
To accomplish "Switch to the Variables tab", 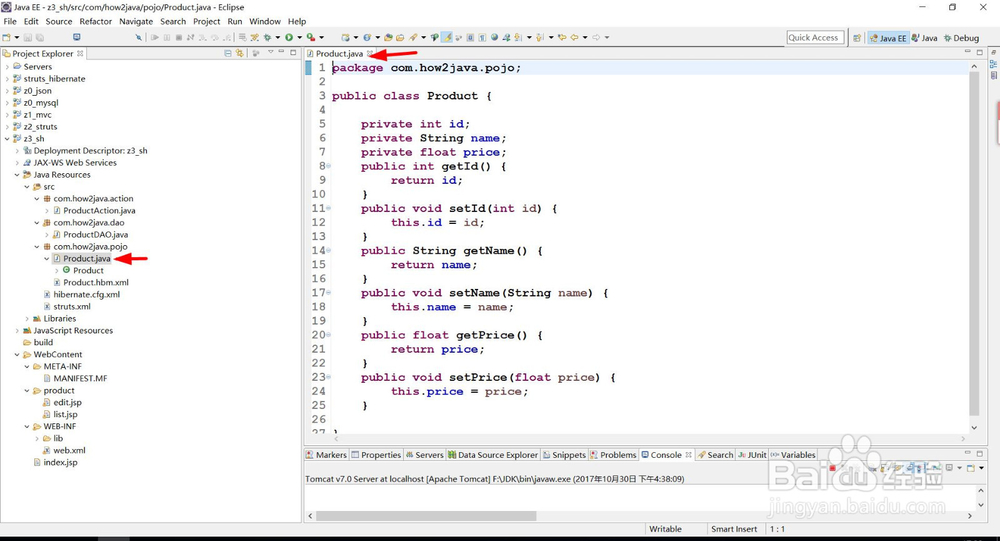I will pos(793,455).
